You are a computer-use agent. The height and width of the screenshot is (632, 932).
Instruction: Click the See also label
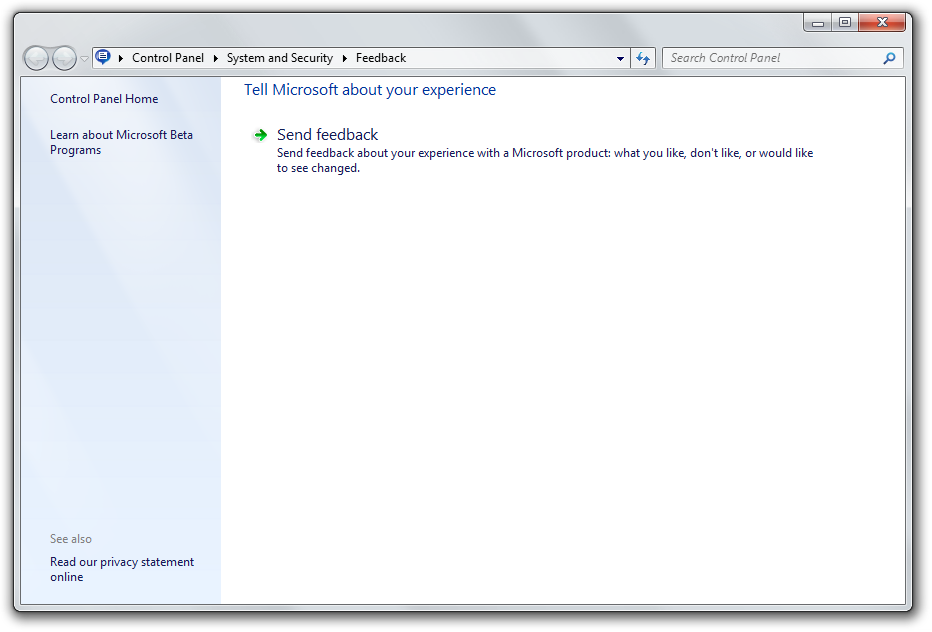(x=71, y=539)
